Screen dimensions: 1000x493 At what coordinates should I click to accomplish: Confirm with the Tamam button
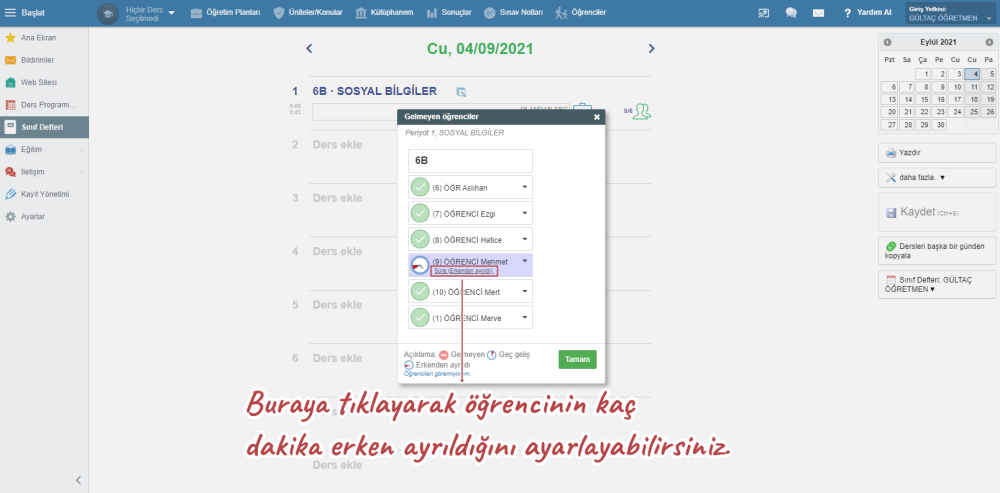pos(577,359)
